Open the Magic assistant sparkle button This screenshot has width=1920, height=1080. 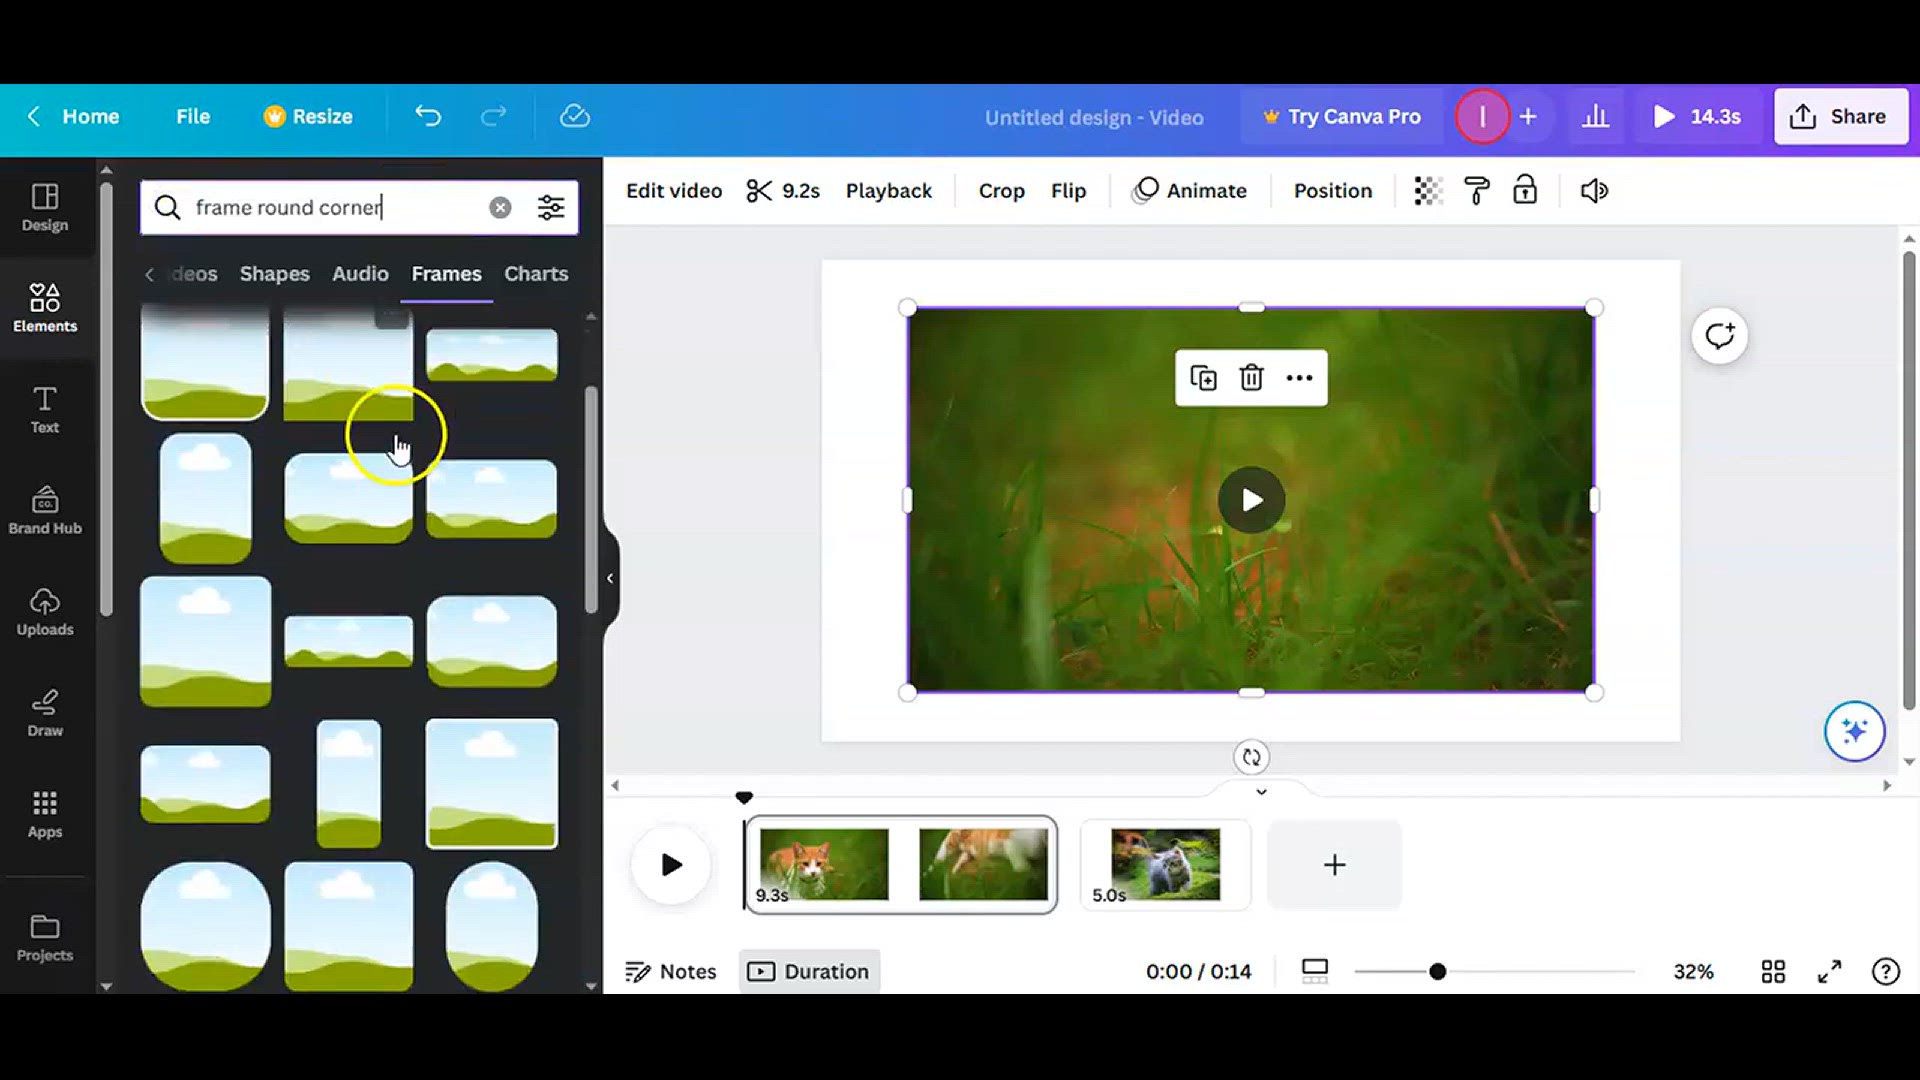coord(1854,731)
